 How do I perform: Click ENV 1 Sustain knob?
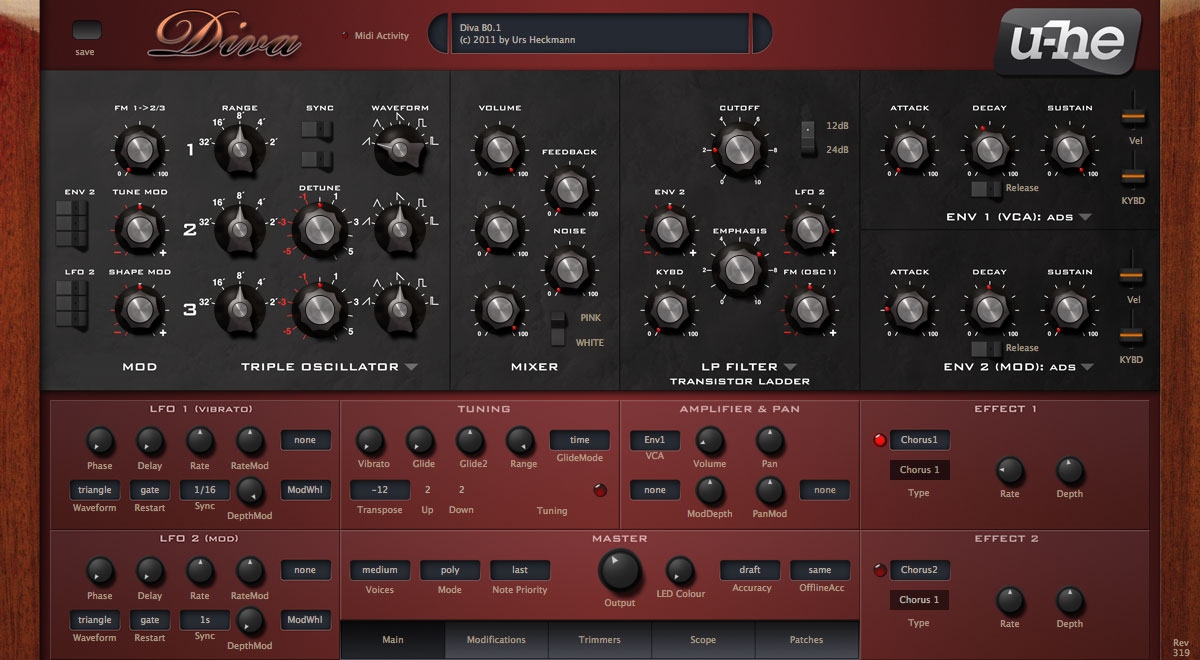1068,149
